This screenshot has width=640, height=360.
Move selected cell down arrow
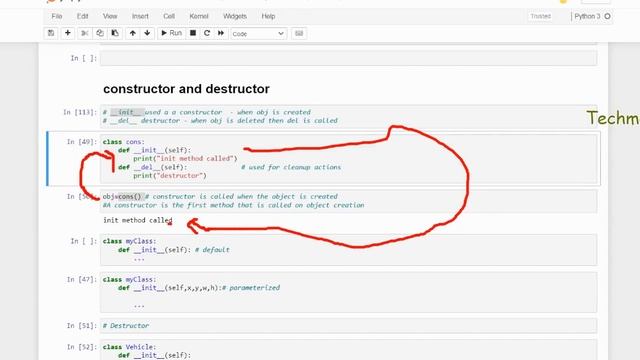point(147,33)
